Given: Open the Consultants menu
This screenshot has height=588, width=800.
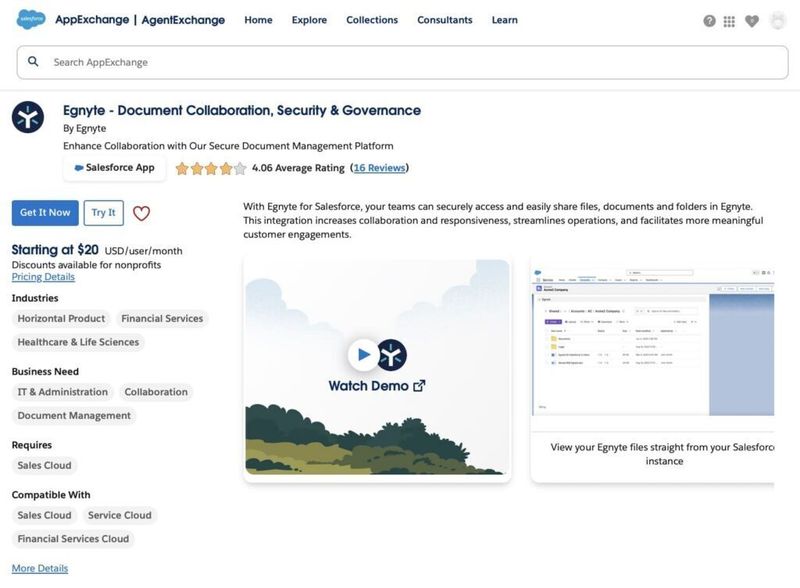Looking at the screenshot, I should (445, 20).
